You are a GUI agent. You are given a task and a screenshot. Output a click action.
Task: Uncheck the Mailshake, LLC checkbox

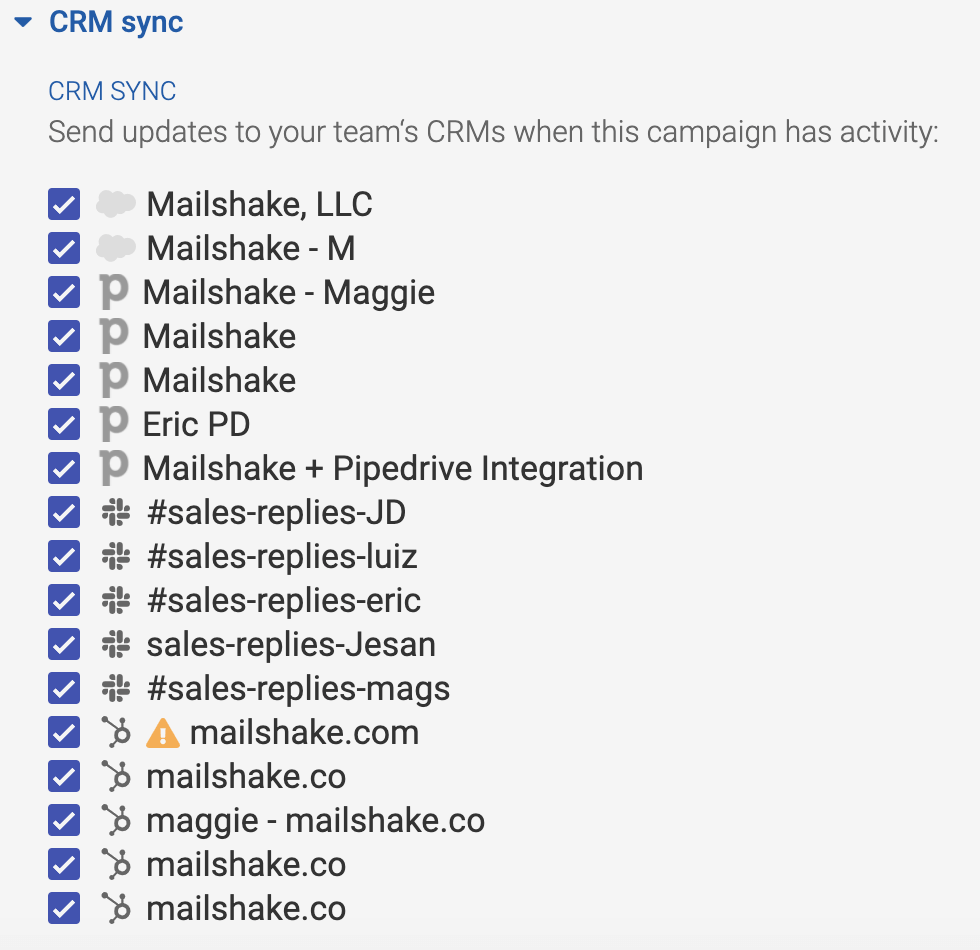(64, 205)
